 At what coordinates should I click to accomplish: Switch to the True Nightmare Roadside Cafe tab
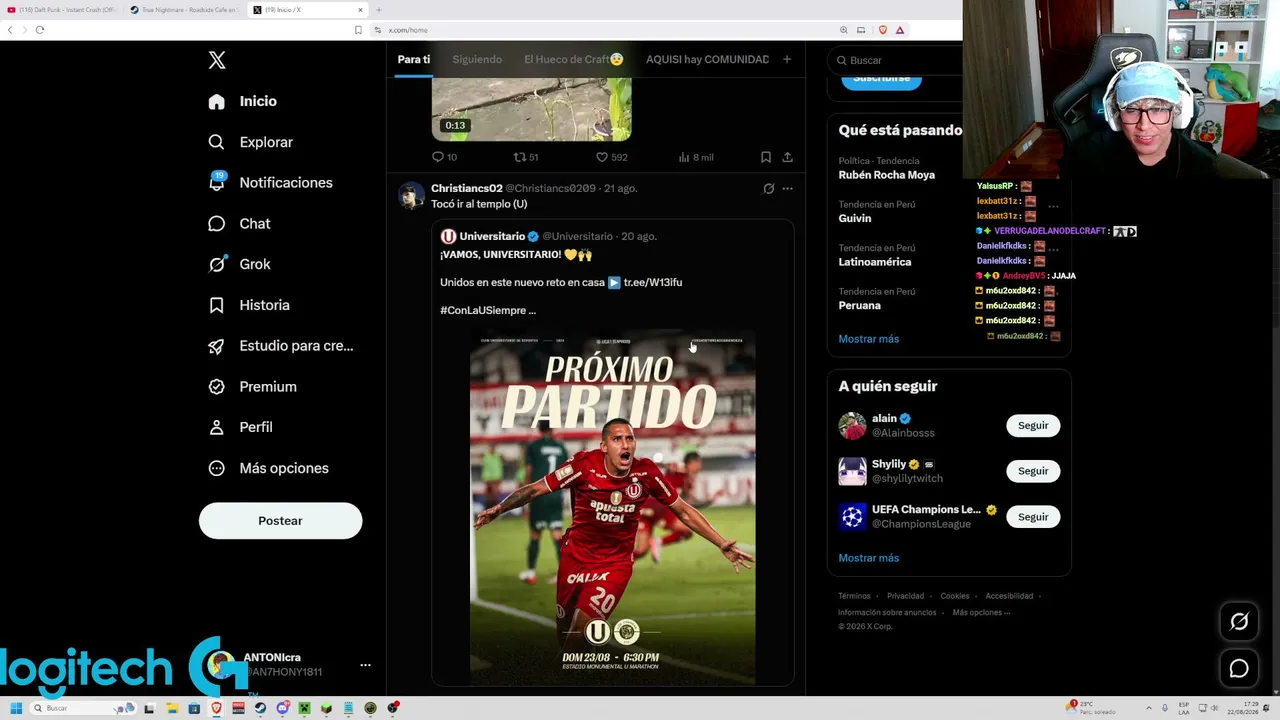(x=185, y=10)
